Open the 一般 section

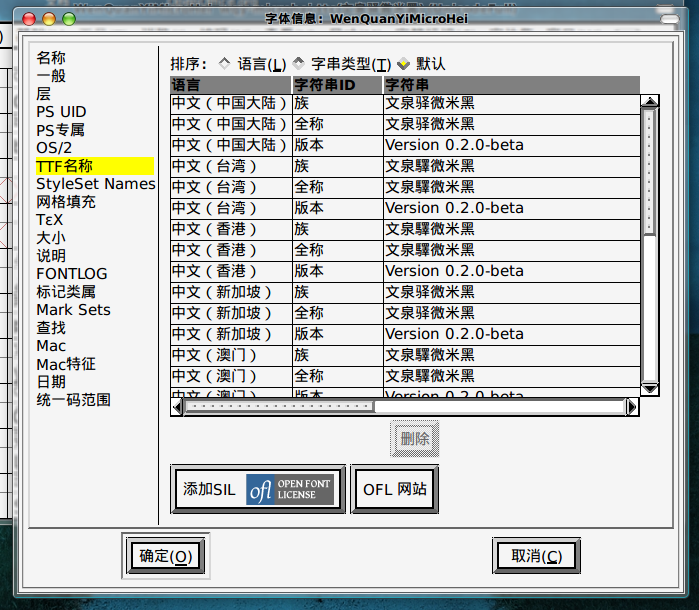click(x=51, y=76)
